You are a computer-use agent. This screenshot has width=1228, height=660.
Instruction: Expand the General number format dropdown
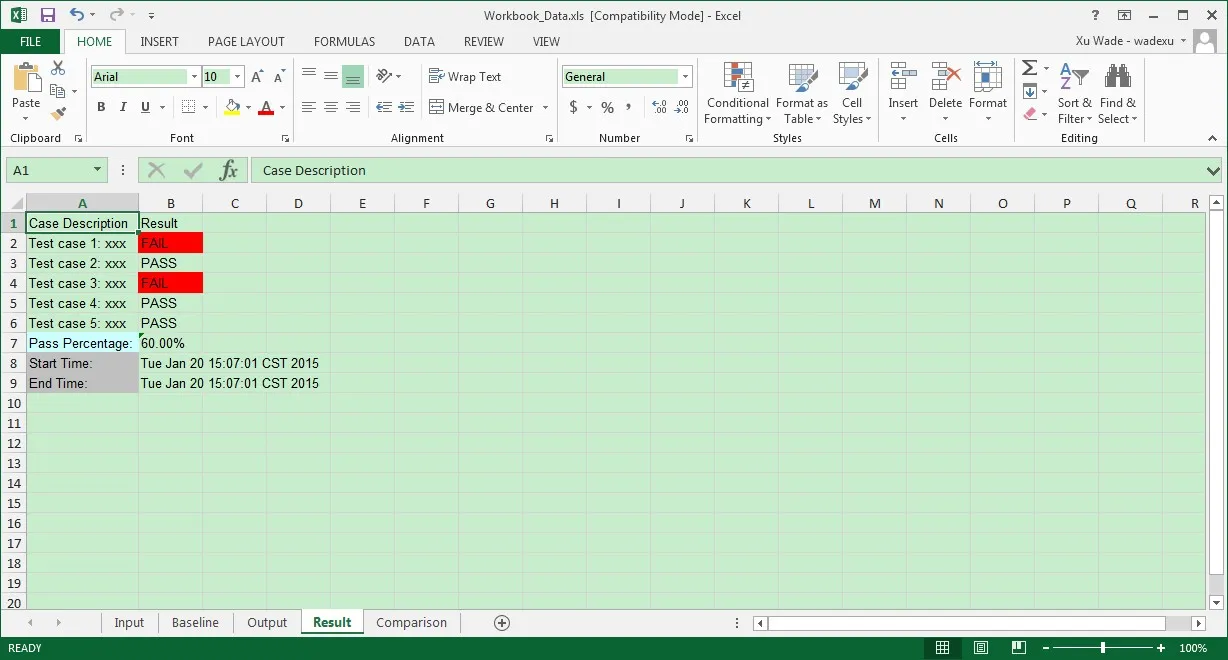pos(685,77)
